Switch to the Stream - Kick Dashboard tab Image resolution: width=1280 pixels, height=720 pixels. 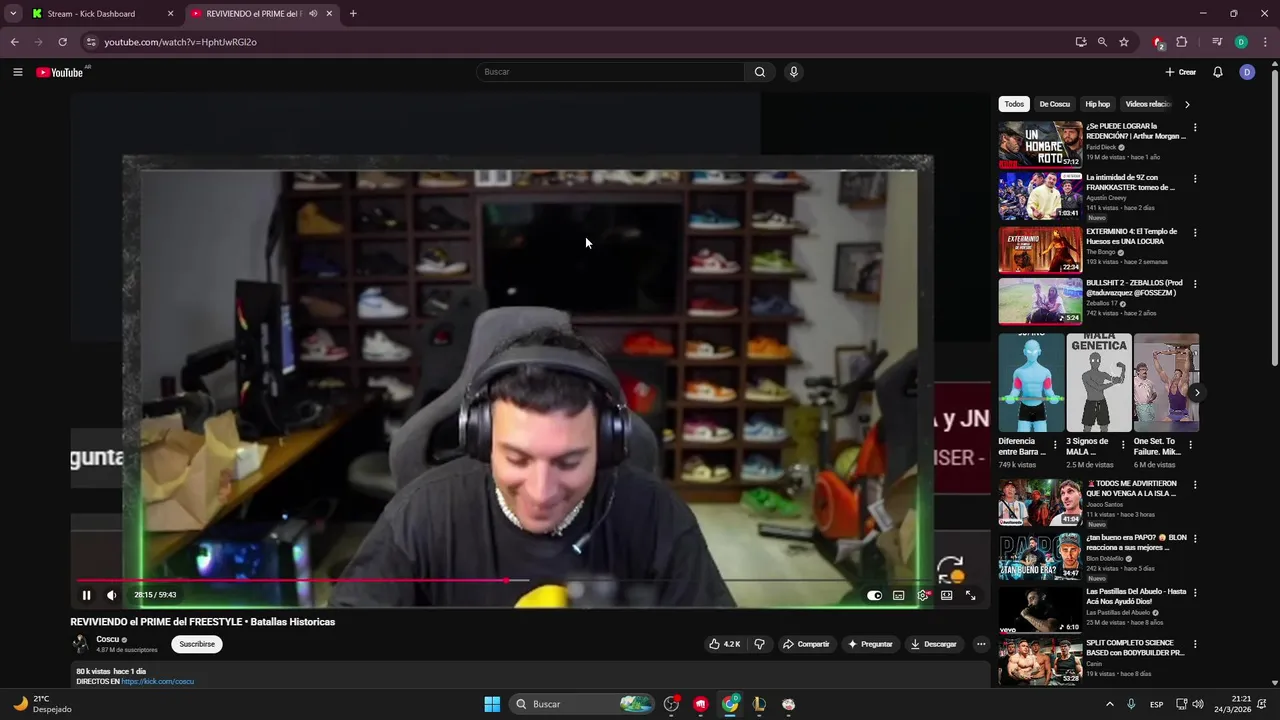103,14
